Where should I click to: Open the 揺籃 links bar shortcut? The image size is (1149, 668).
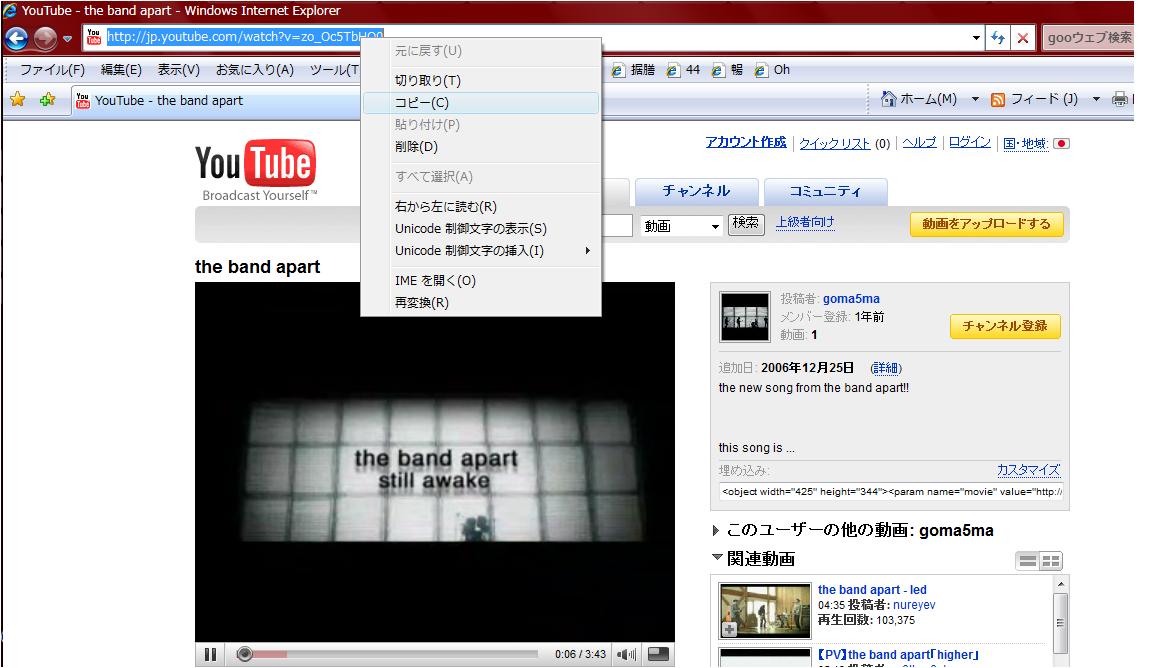[634, 70]
